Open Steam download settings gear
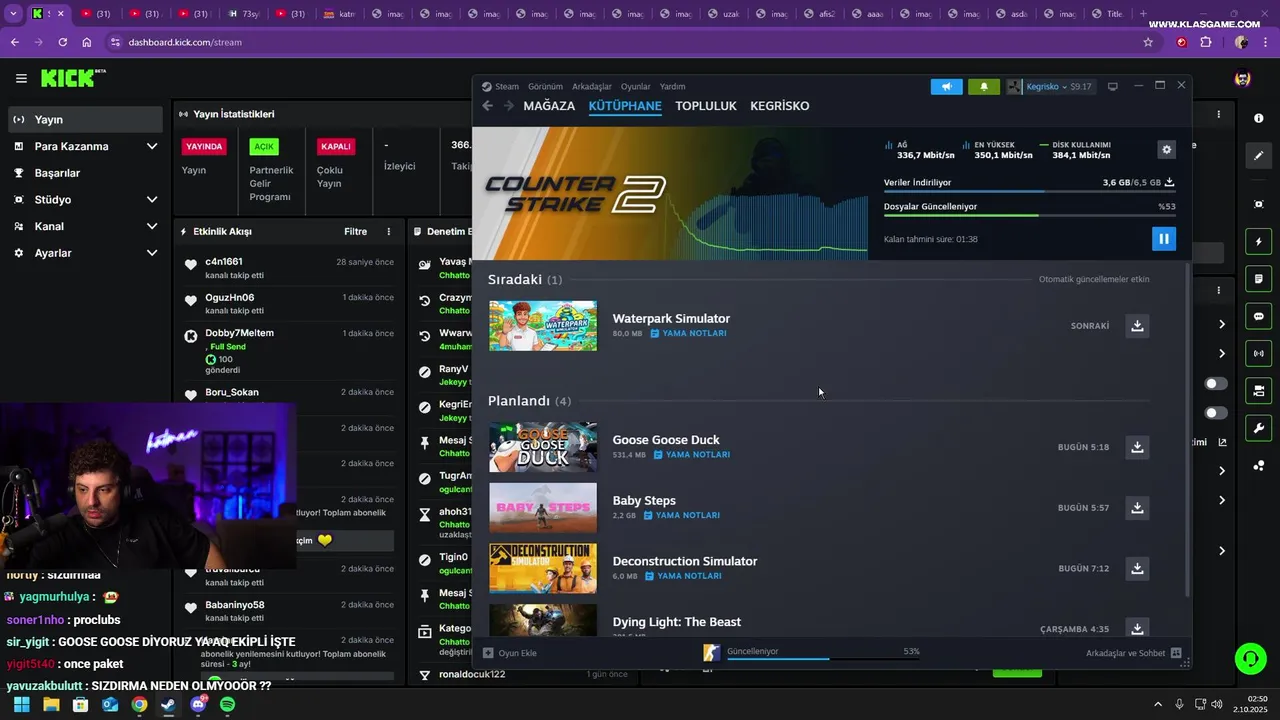The height and width of the screenshot is (720, 1280). click(x=1166, y=149)
